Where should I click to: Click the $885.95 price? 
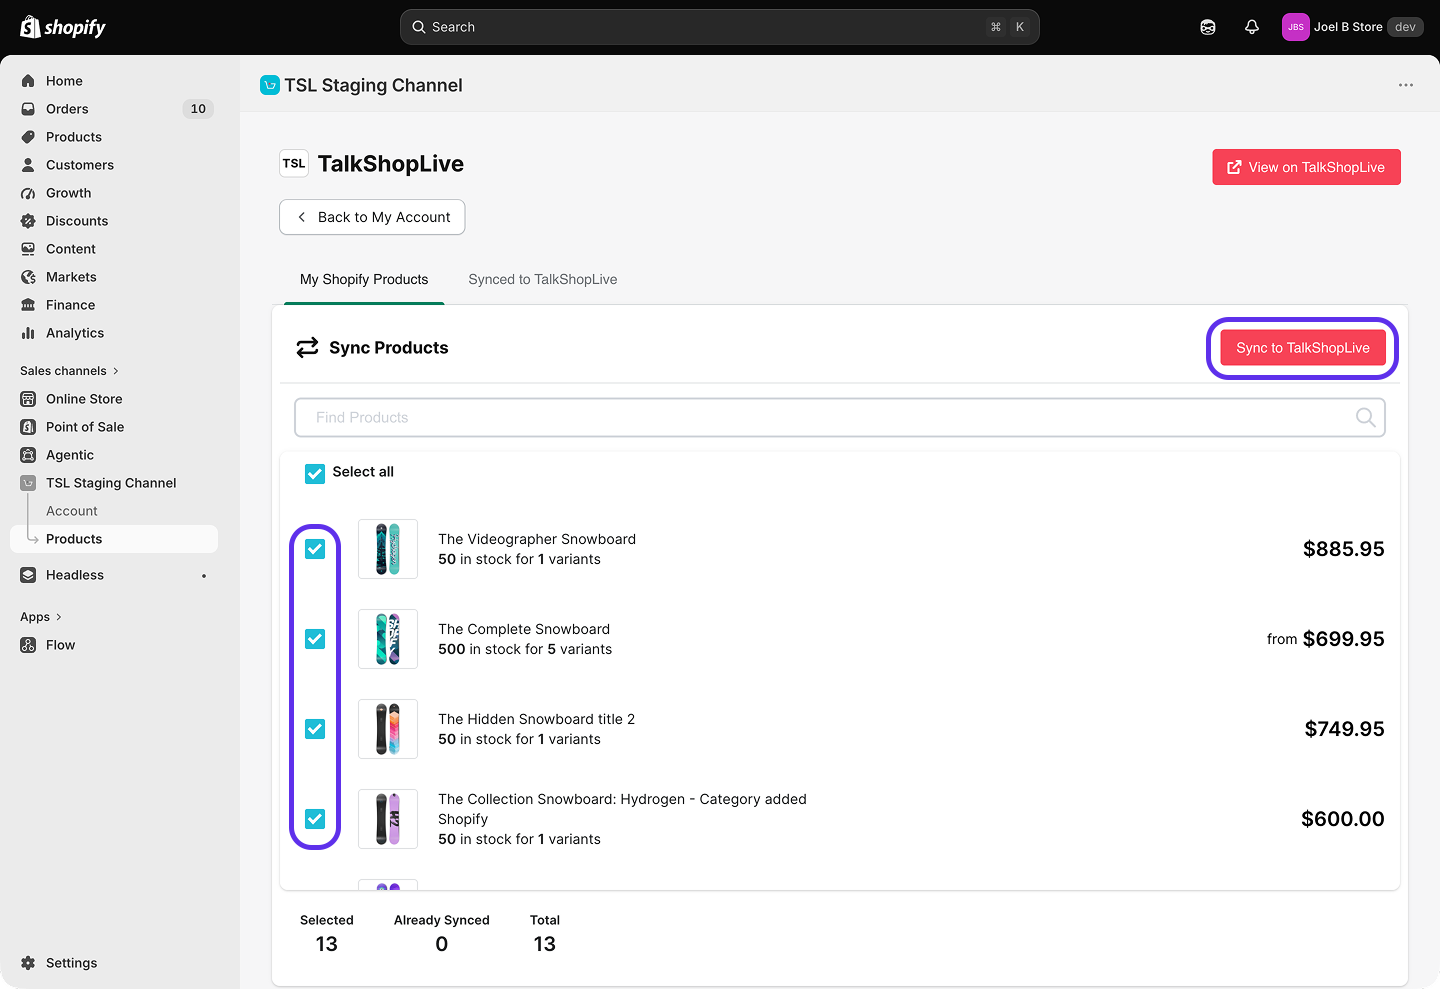[1344, 549]
